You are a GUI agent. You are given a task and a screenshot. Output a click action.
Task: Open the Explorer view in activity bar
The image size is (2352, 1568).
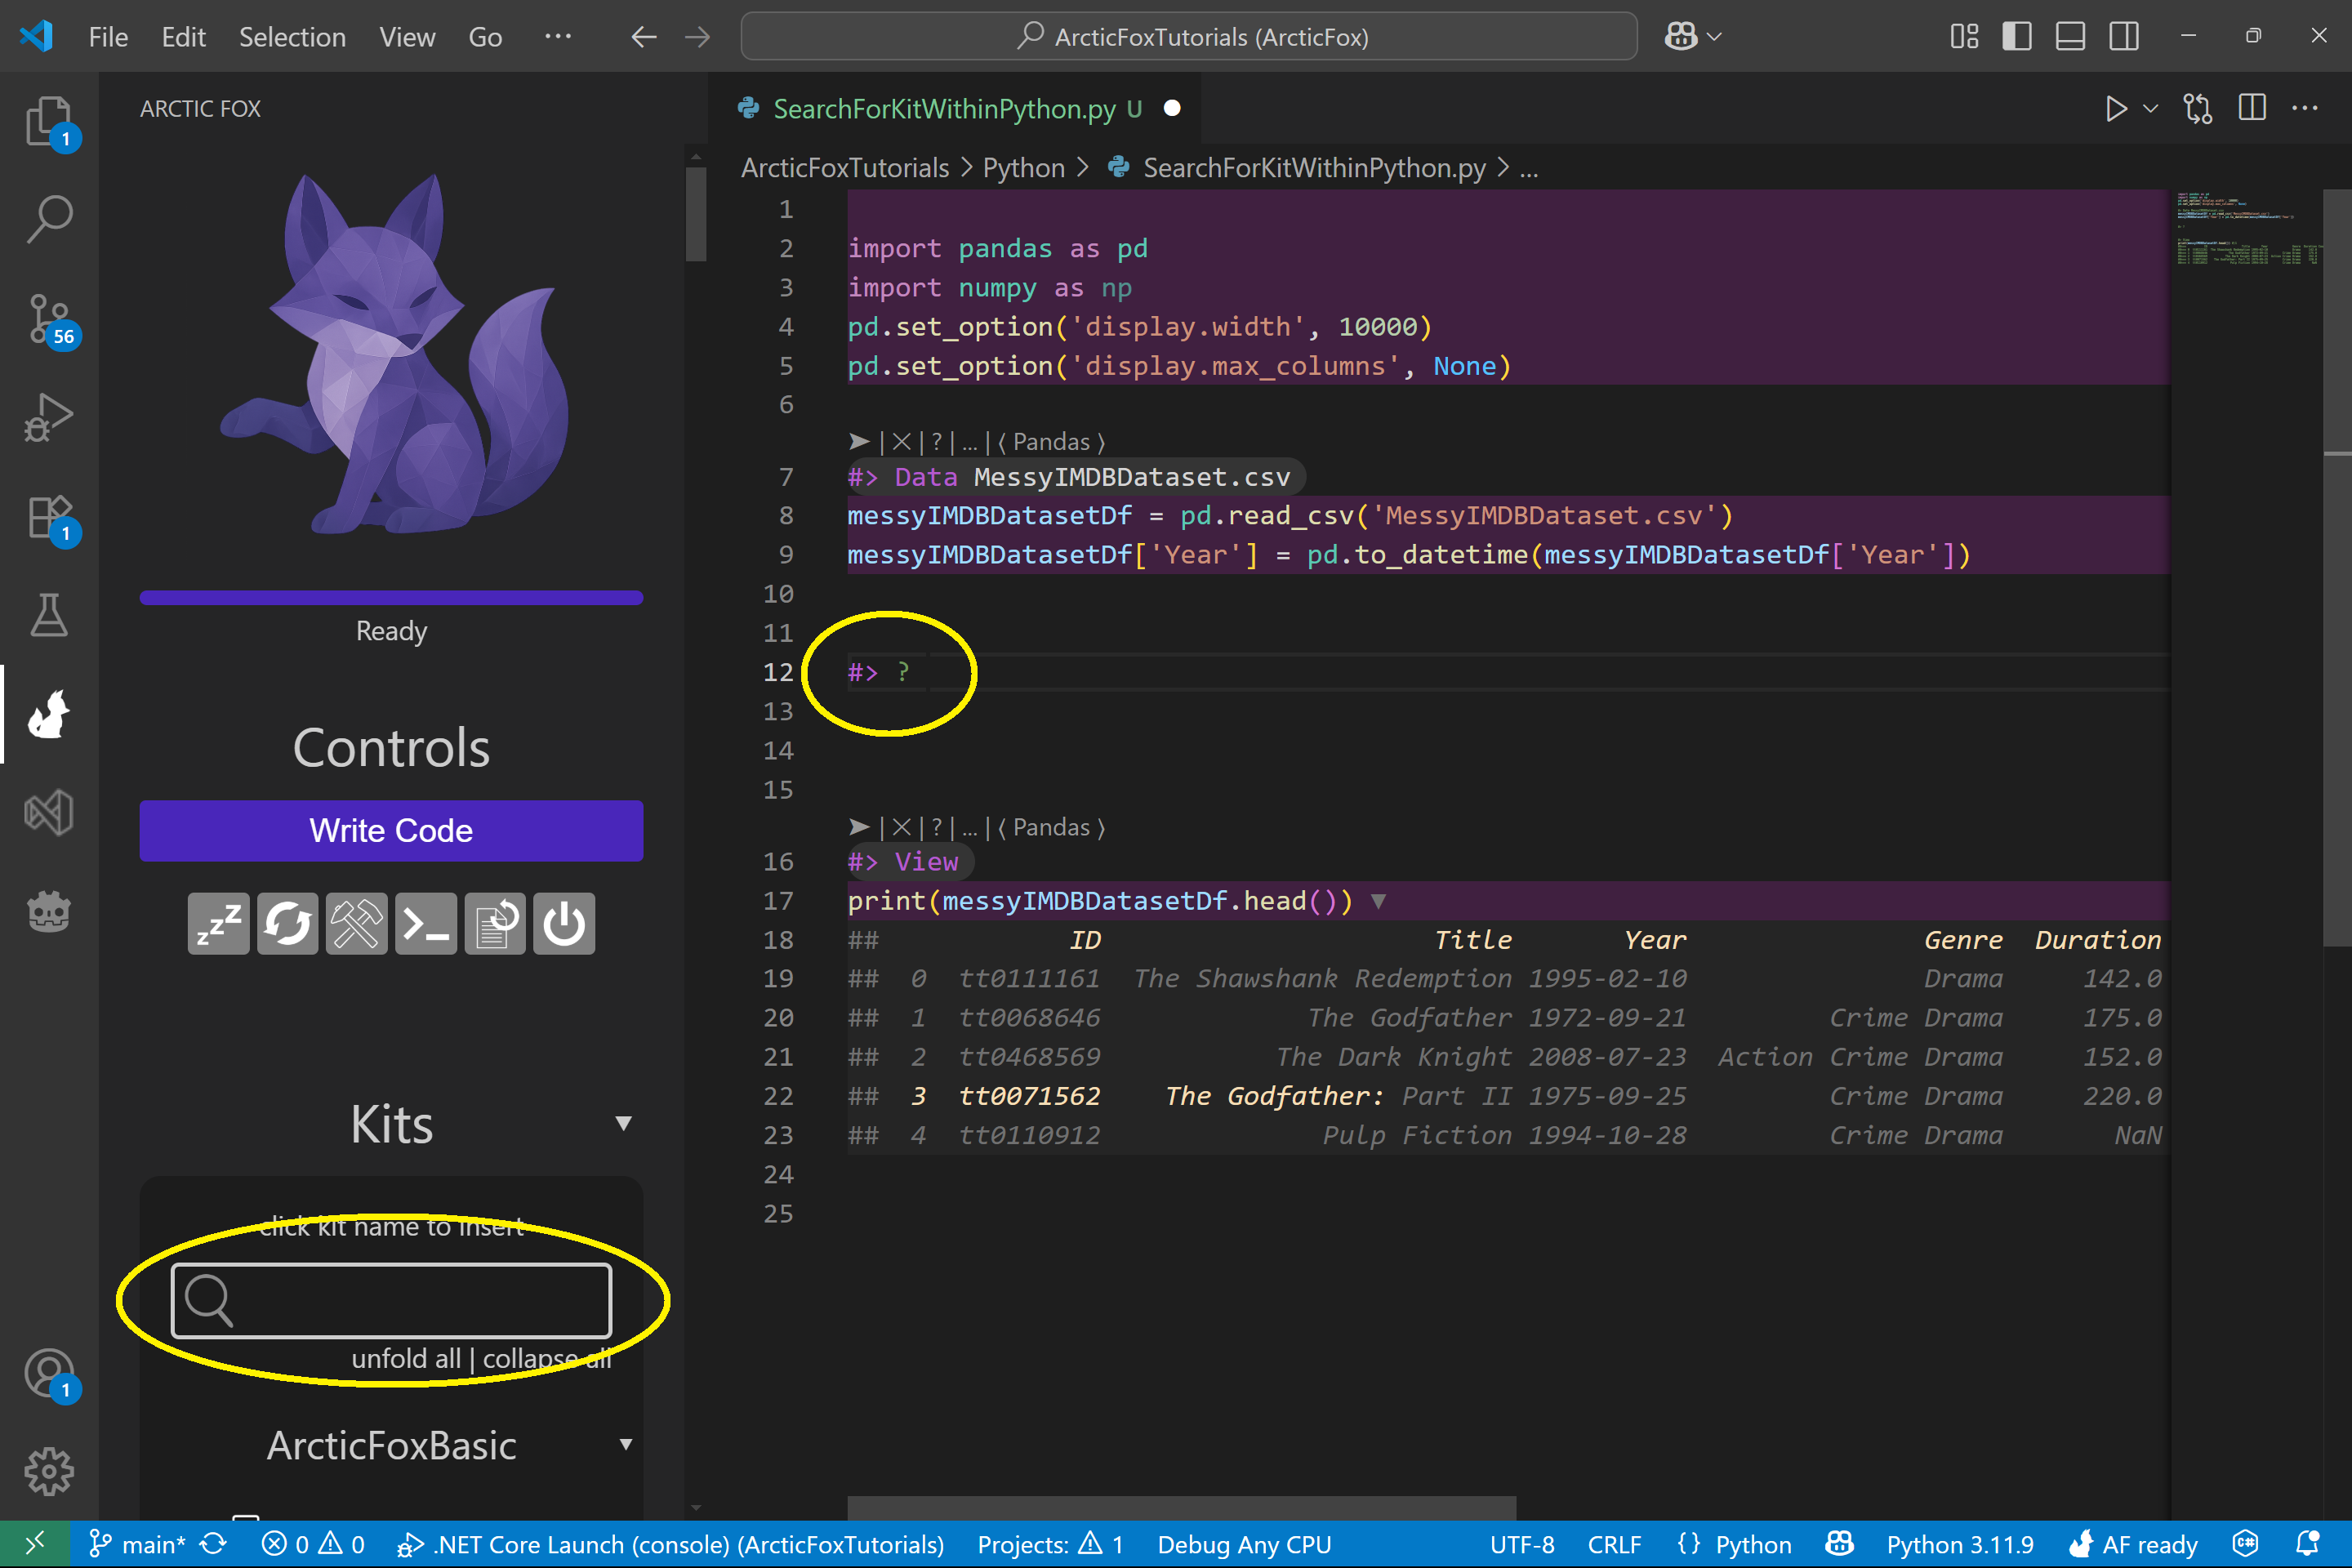tap(48, 121)
